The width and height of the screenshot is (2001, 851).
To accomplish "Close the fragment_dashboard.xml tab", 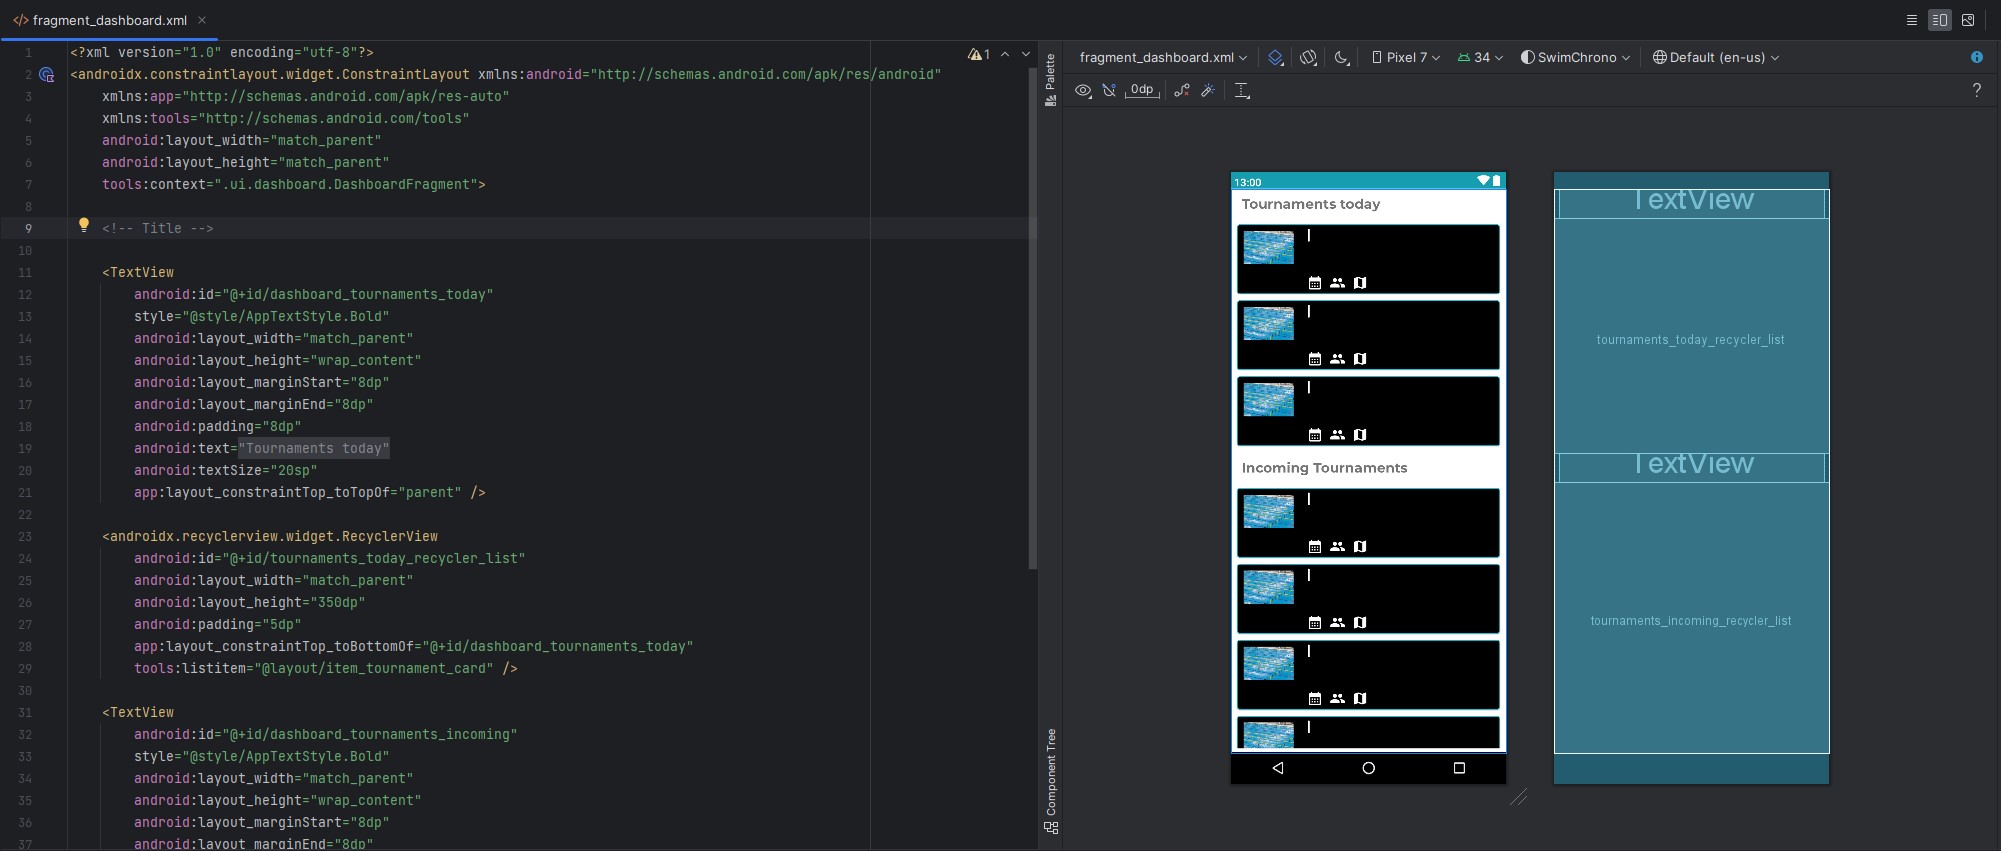I will 202,20.
